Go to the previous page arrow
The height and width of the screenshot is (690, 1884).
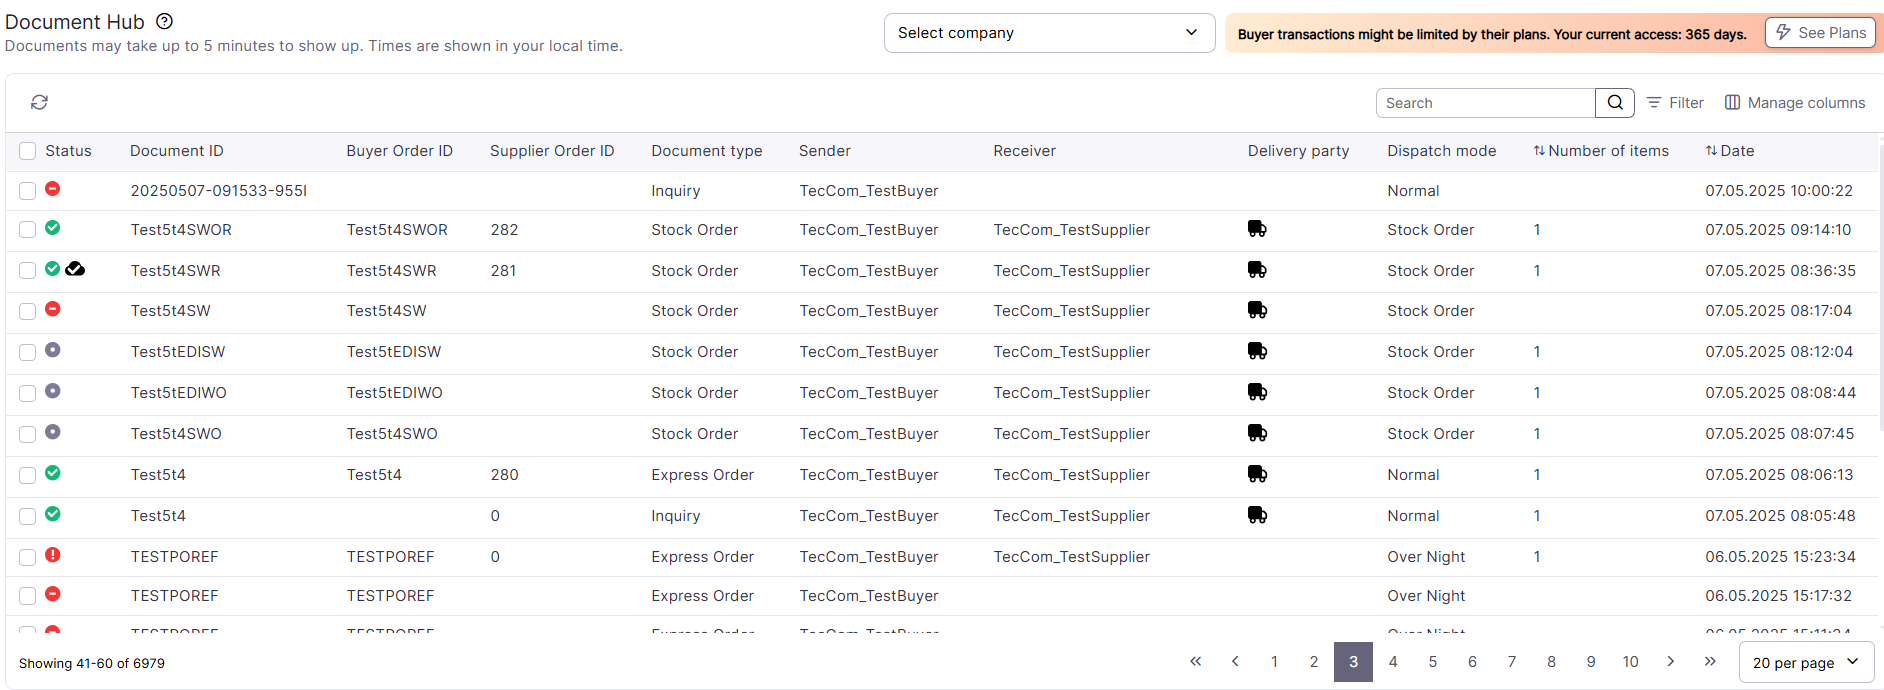pyautogui.click(x=1235, y=661)
